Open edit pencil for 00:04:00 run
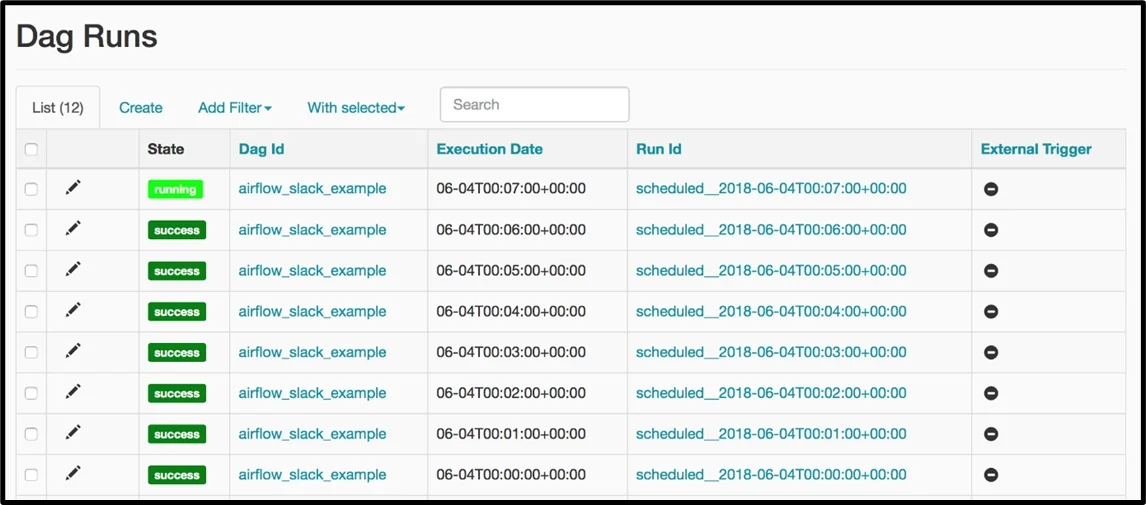Image resolution: width=1146 pixels, height=505 pixels. click(73, 311)
